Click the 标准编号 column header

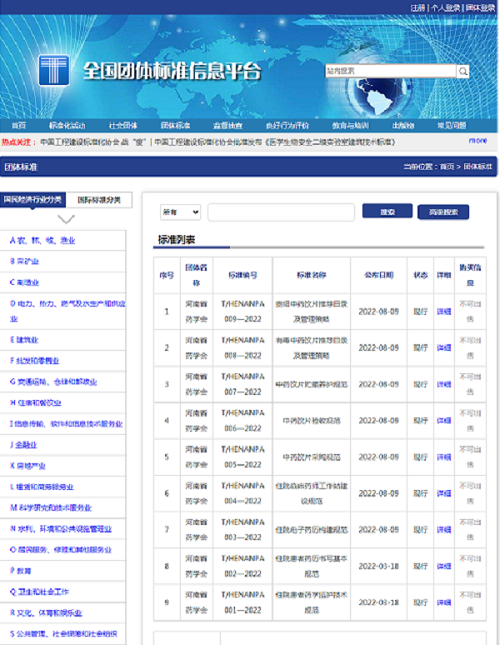[243, 275]
